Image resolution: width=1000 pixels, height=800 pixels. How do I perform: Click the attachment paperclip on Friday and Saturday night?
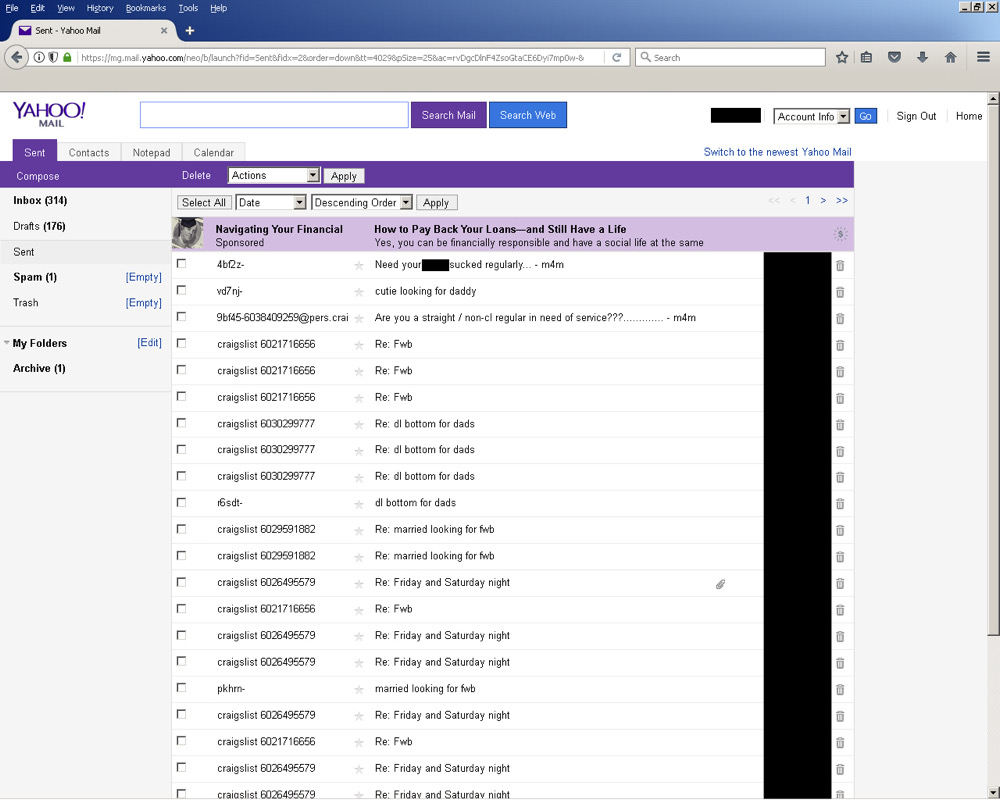[720, 584]
